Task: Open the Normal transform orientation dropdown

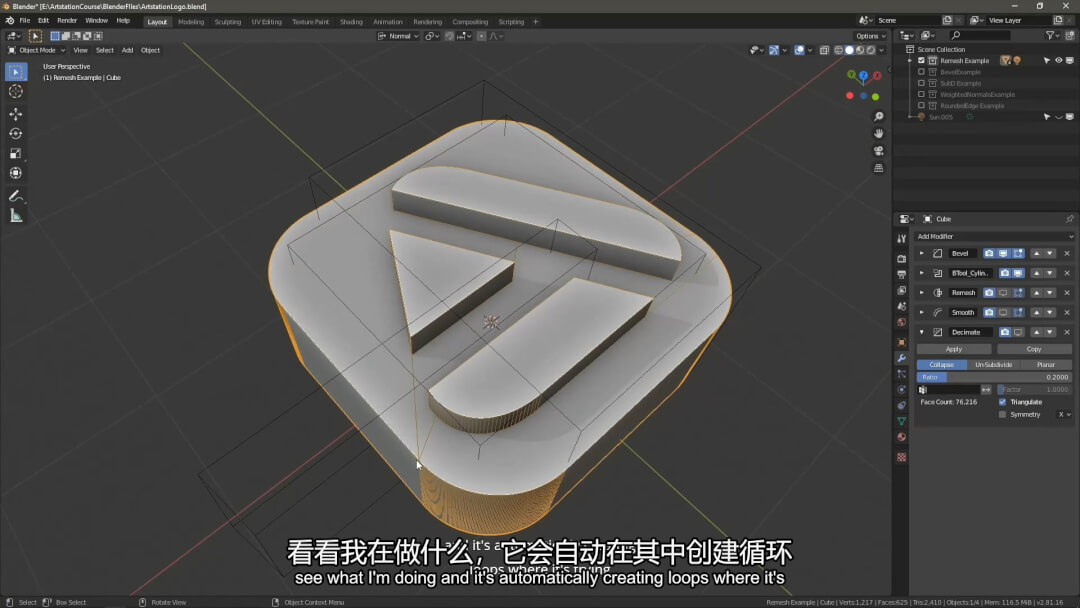Action: (x=399, y=36)
